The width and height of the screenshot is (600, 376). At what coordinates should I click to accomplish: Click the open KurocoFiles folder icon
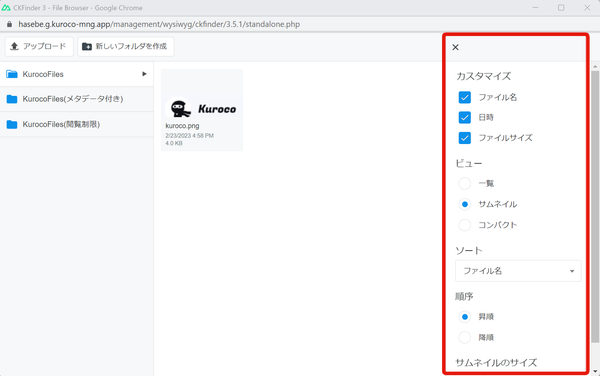(x=12, y=74)
